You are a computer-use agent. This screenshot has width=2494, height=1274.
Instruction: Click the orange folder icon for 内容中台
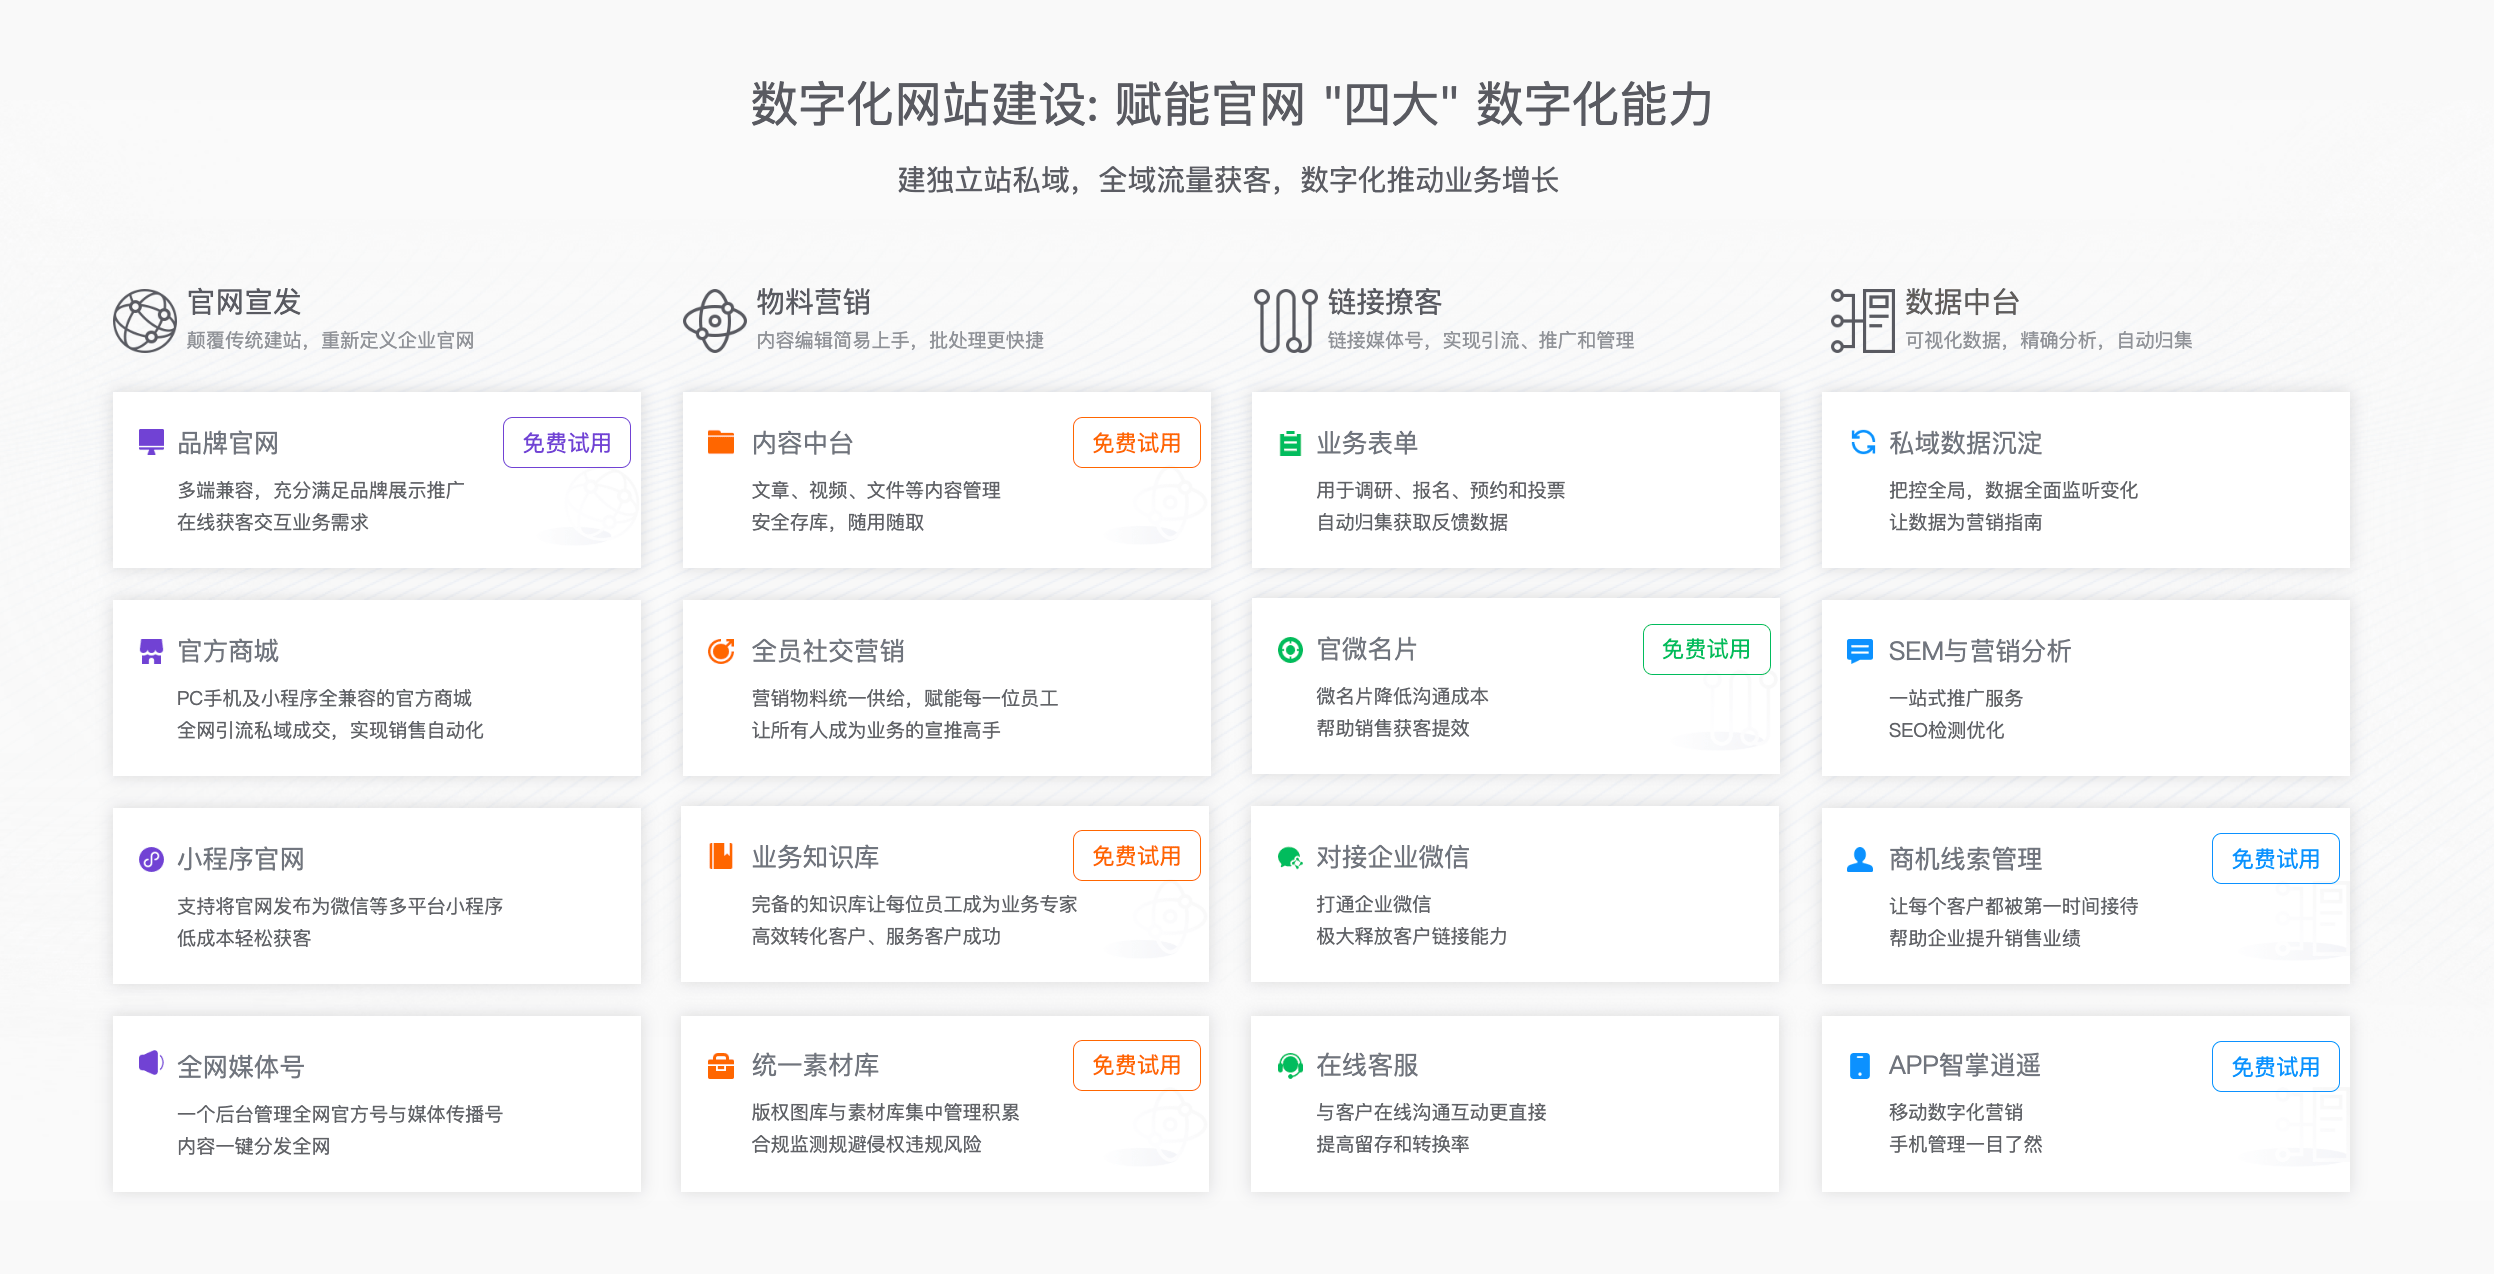(x=720, y=442)
